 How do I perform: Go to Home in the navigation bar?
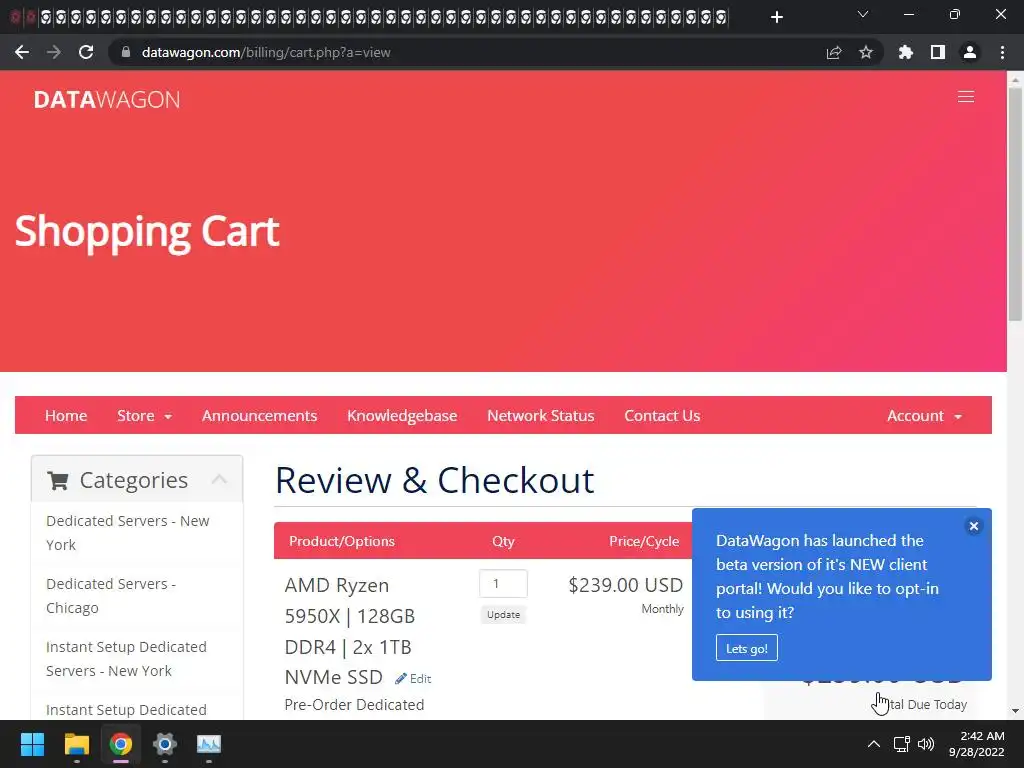click(66, 415)
